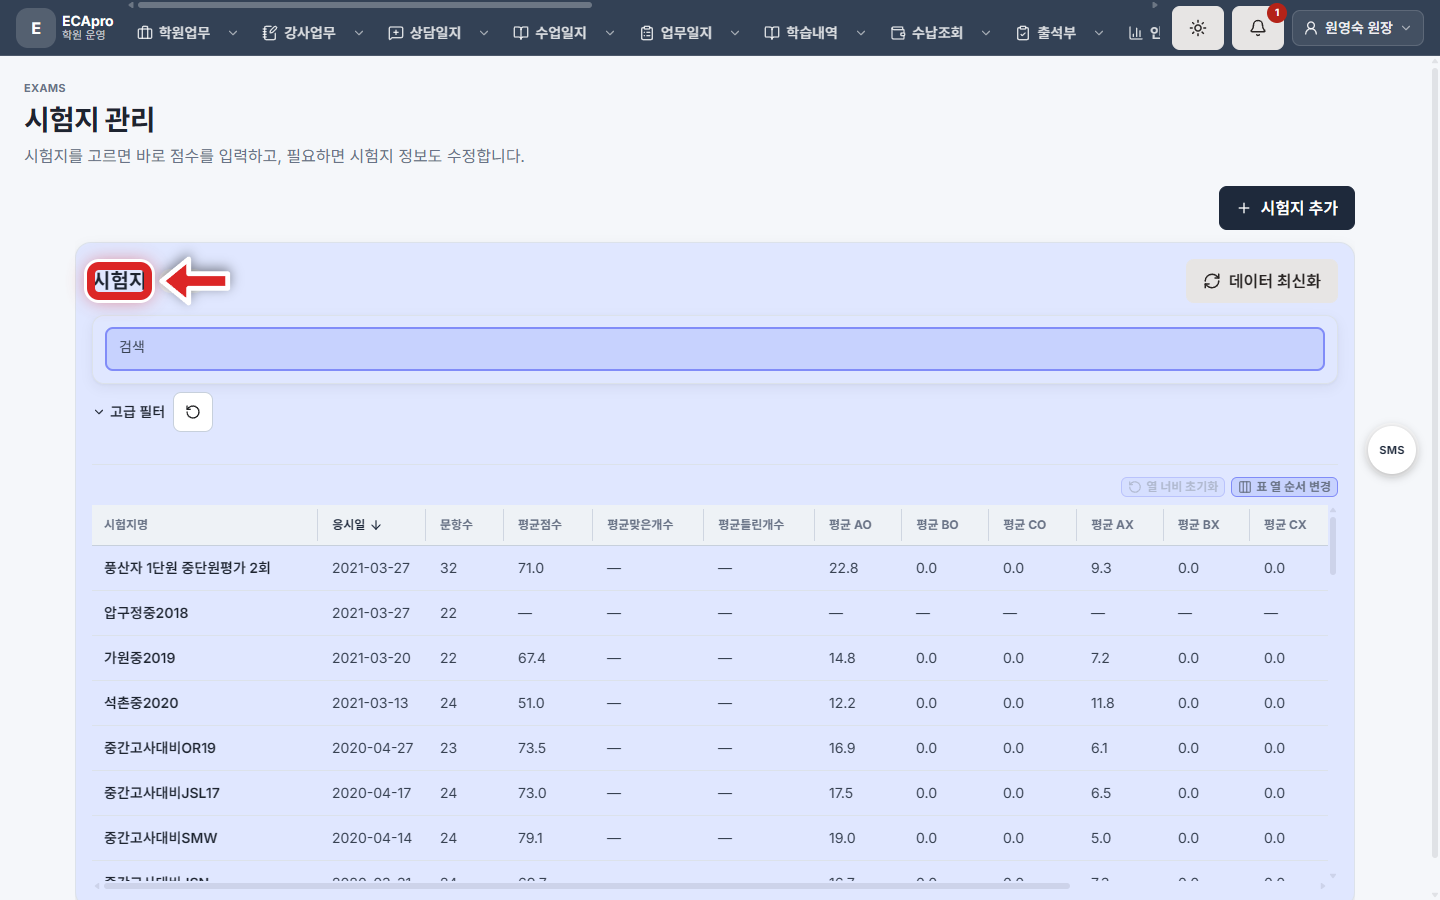Expand 고급 필터 section
1440x900 pixels.
coord(129,412)
